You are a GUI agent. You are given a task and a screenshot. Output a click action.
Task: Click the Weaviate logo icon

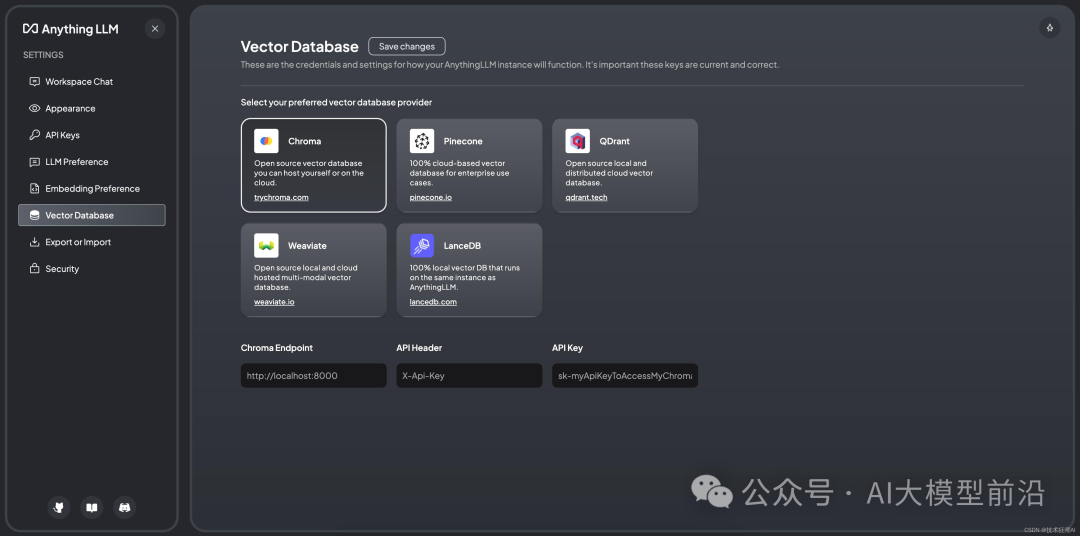point(266,245)
